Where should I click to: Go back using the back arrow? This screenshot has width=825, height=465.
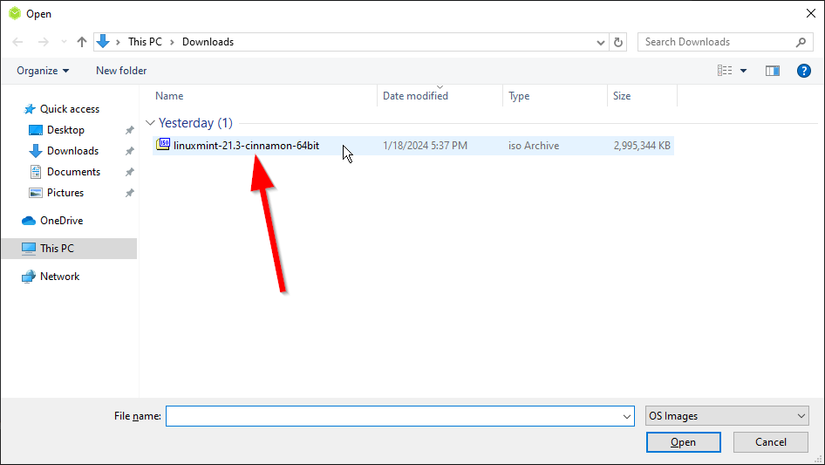click(x=17, y=42)
